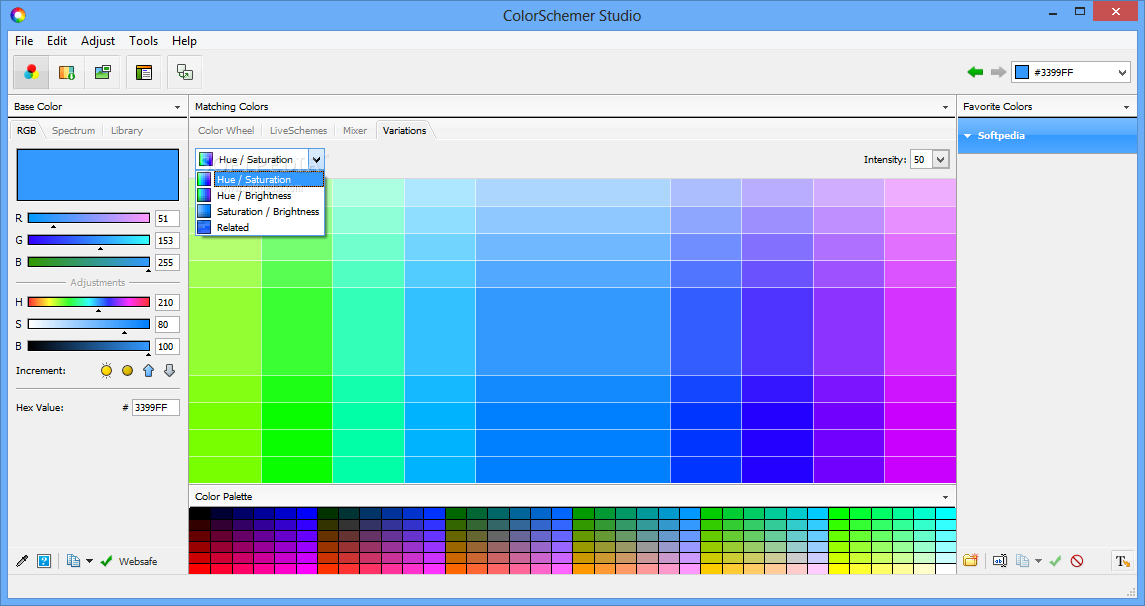
Task: Click the green image toolbar icon
Action: [102, 72]
